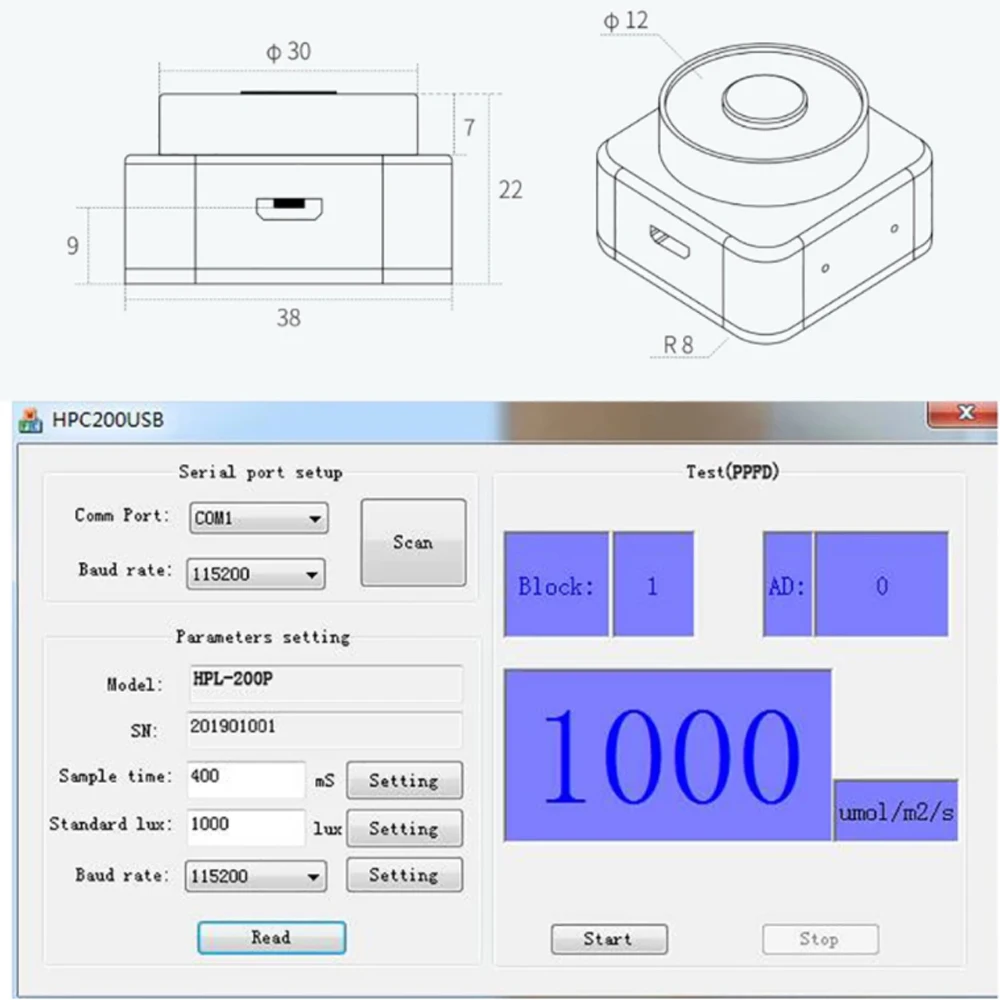Screen dimensions: 1000x1000
Task: Focus the SN field showing 201901001
Action: 325,730
